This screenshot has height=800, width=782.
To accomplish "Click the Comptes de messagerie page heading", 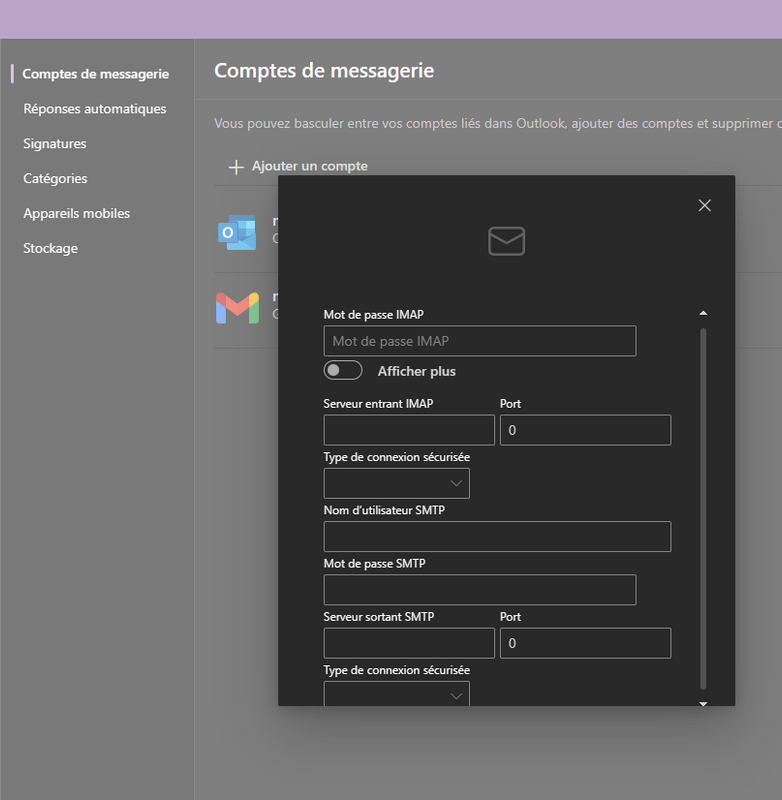I will point(324,71).
